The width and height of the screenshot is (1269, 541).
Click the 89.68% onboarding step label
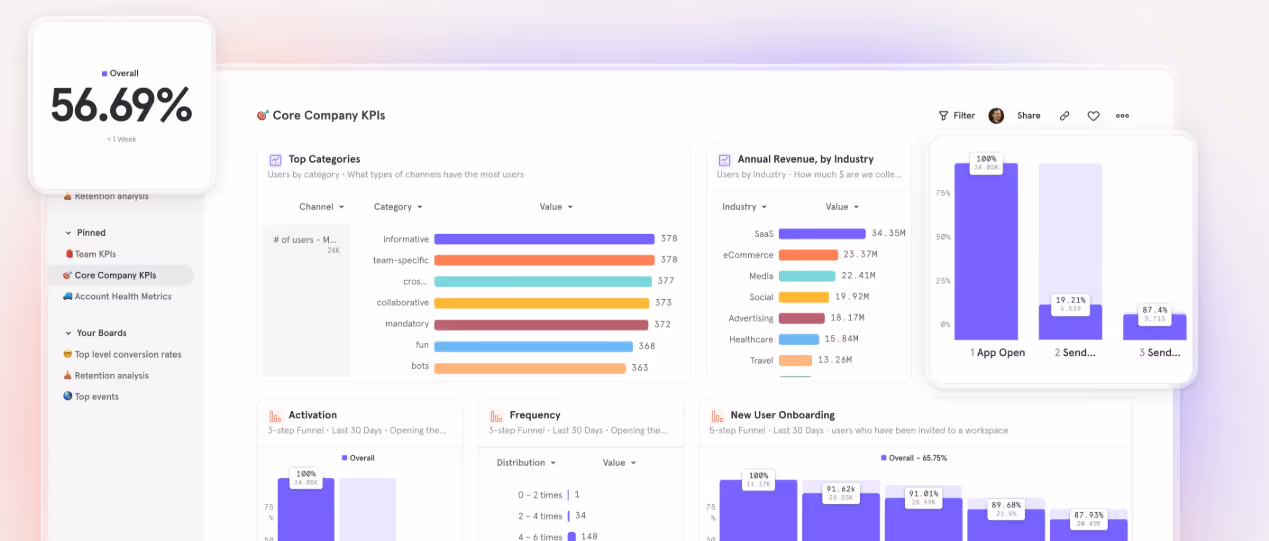(1005, 508)
